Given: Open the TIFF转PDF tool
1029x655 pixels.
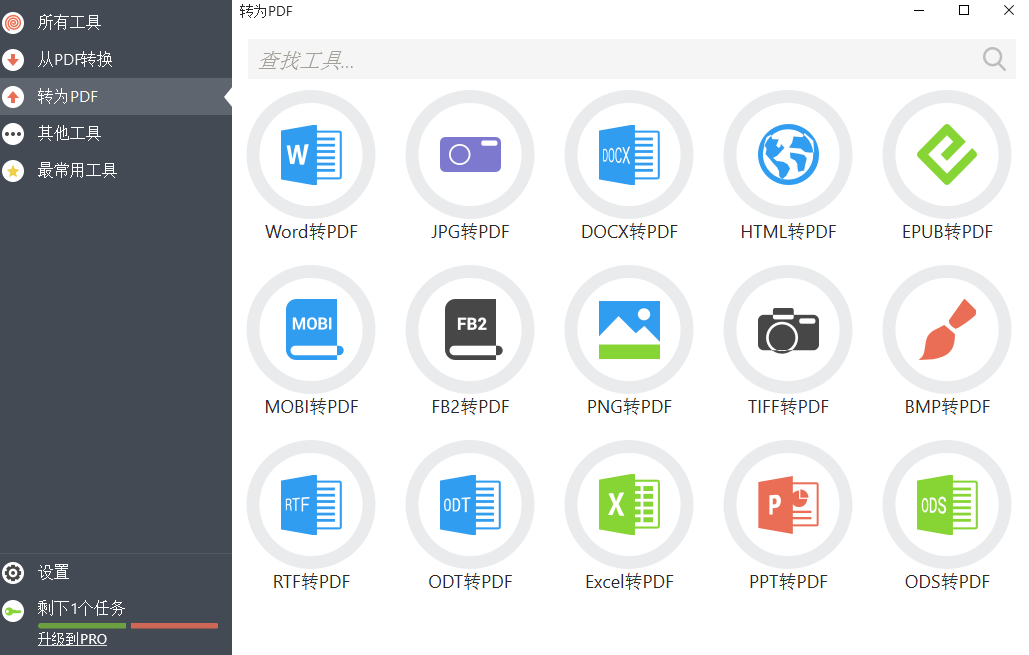Looking at the screenshot, I should click(788, 330).
